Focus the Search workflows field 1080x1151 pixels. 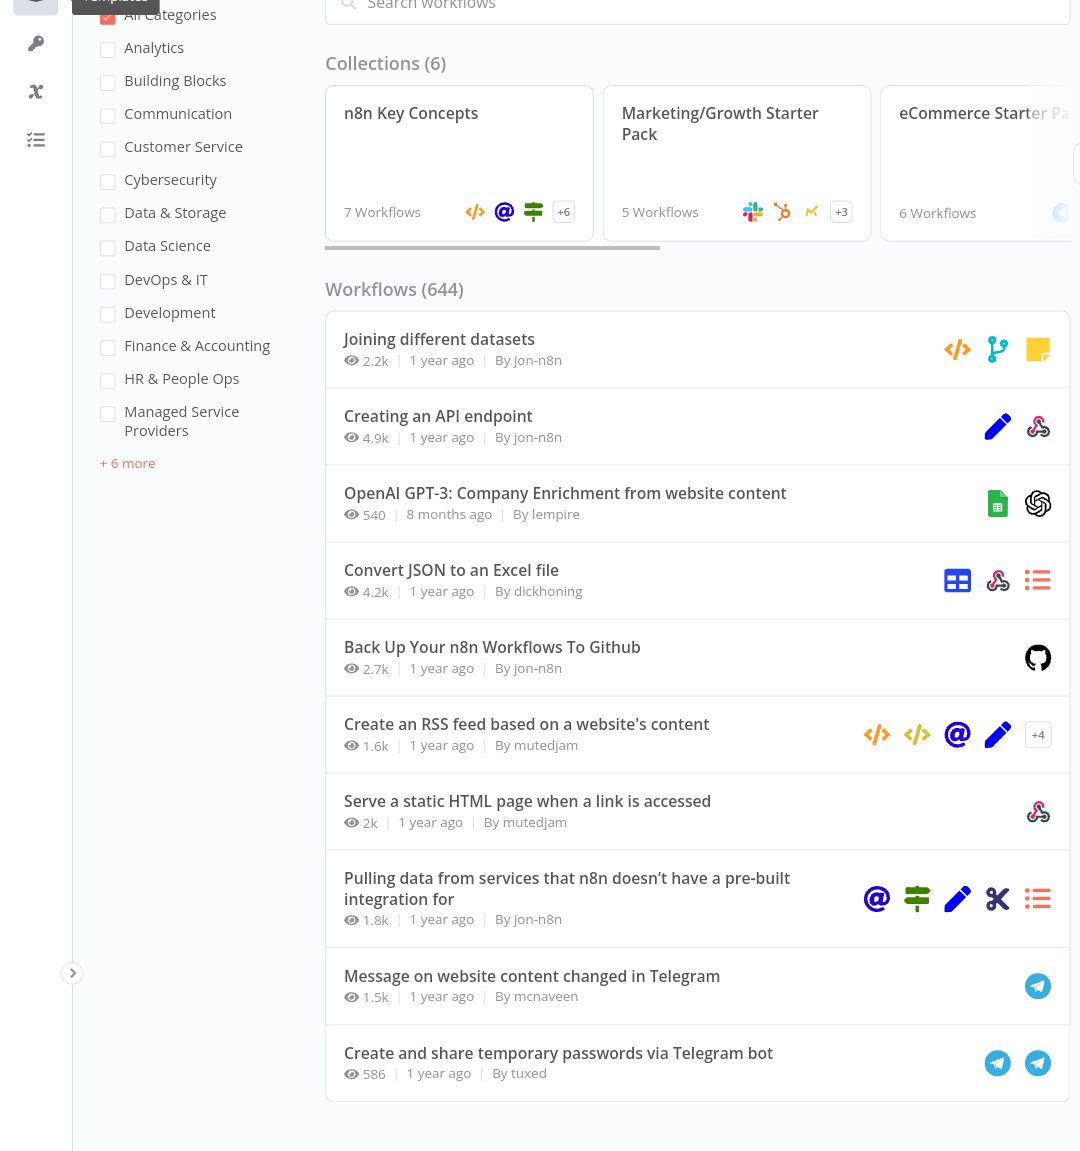697,6
